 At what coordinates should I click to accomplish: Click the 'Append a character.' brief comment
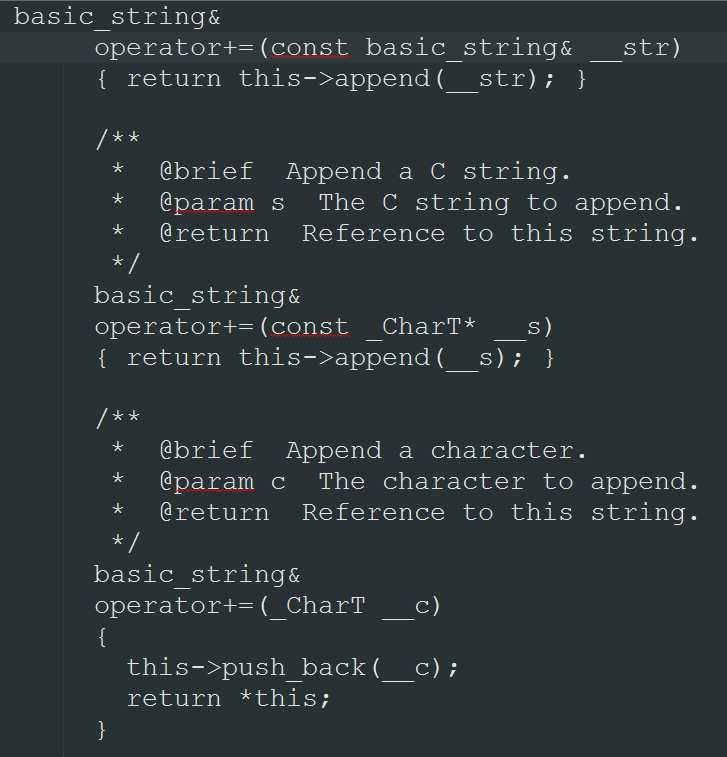click(x=436, y=451)
